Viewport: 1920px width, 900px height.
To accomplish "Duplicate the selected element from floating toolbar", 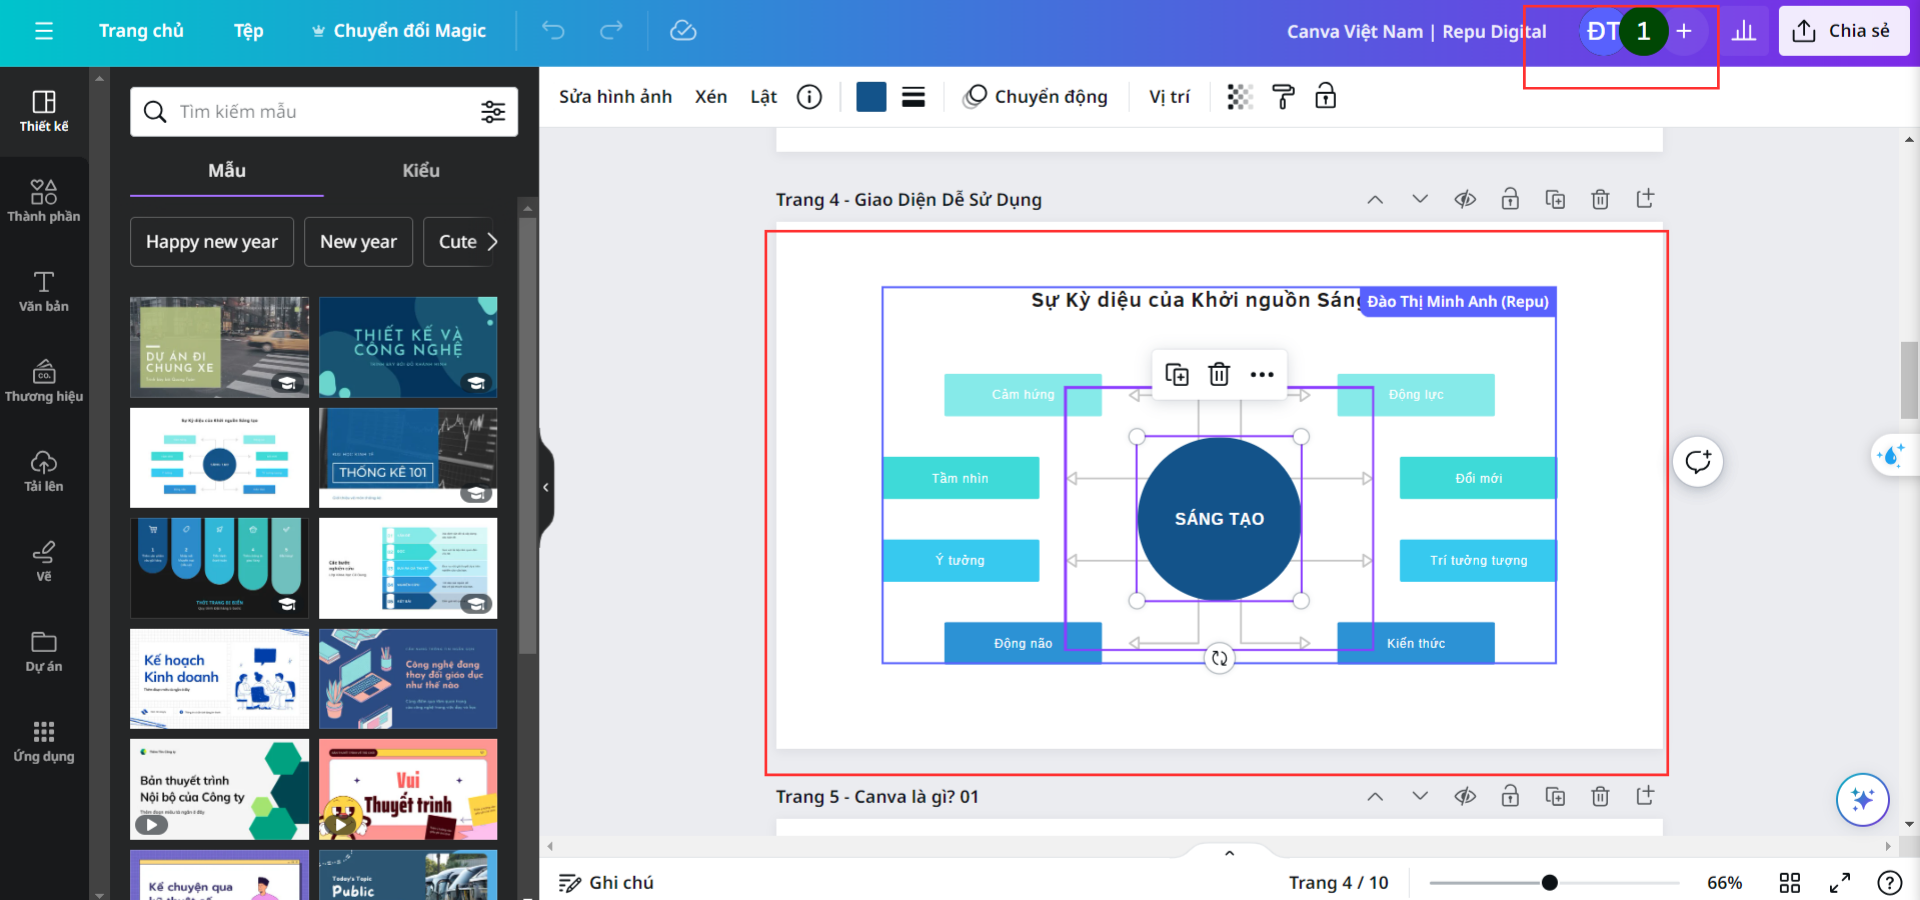I will point(1177,375).
